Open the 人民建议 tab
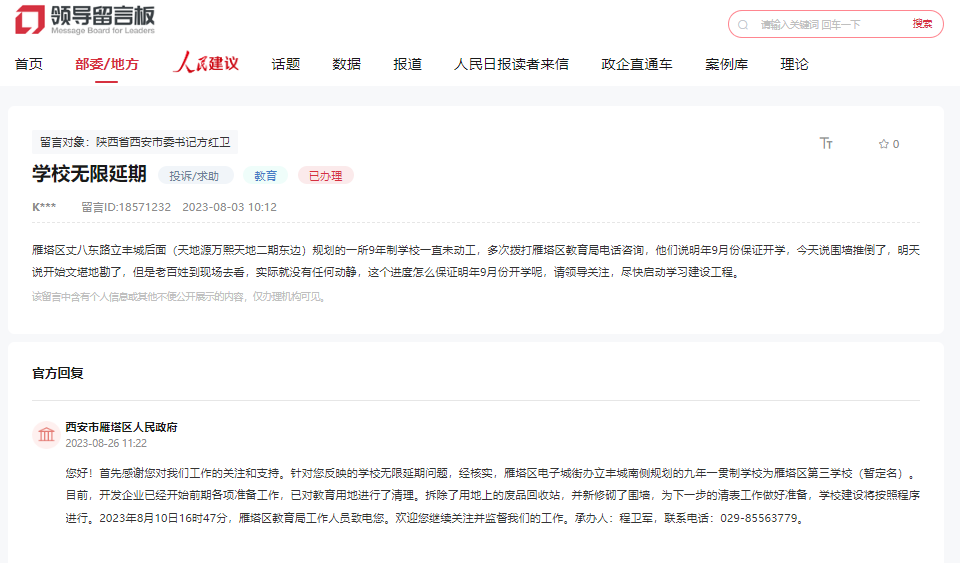The width and height of the screenshot is (960, 563). (x=206, y=63)
